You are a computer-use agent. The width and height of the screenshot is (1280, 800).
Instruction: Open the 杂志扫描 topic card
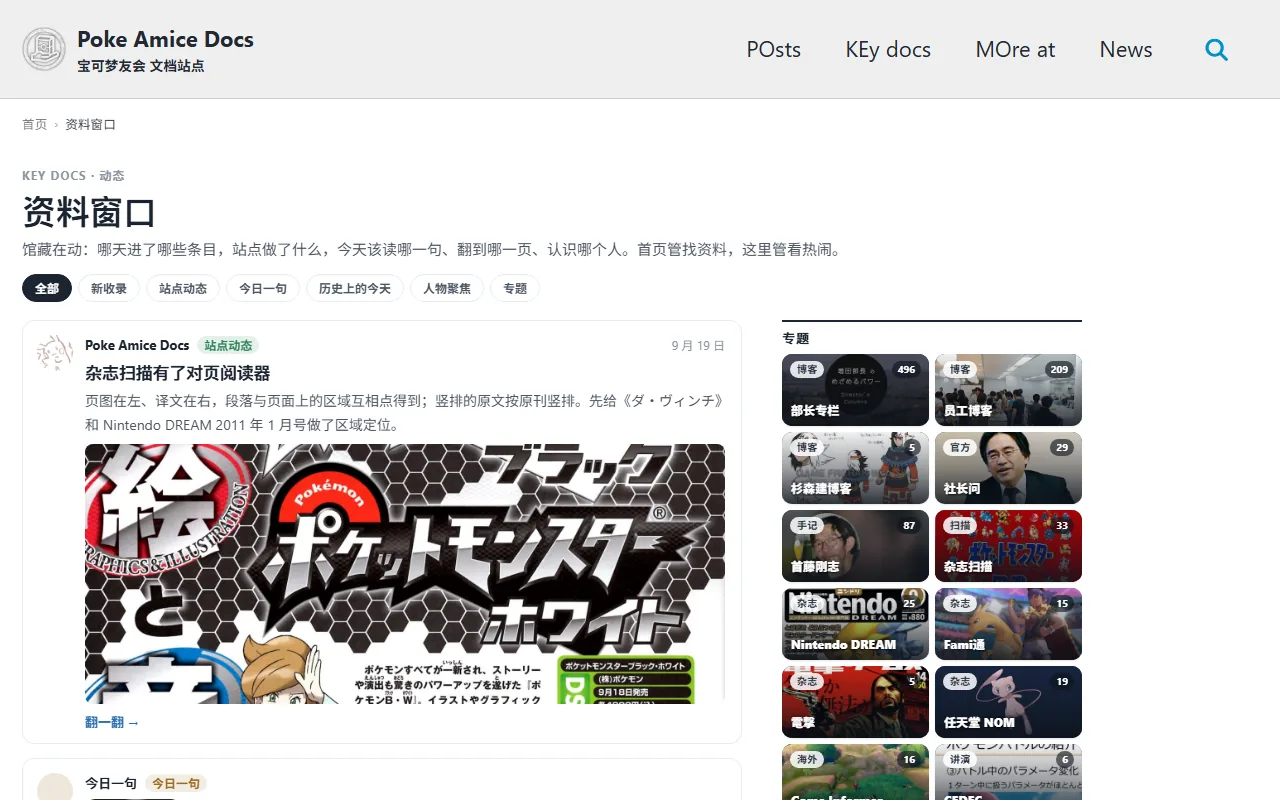(1008, 546)
